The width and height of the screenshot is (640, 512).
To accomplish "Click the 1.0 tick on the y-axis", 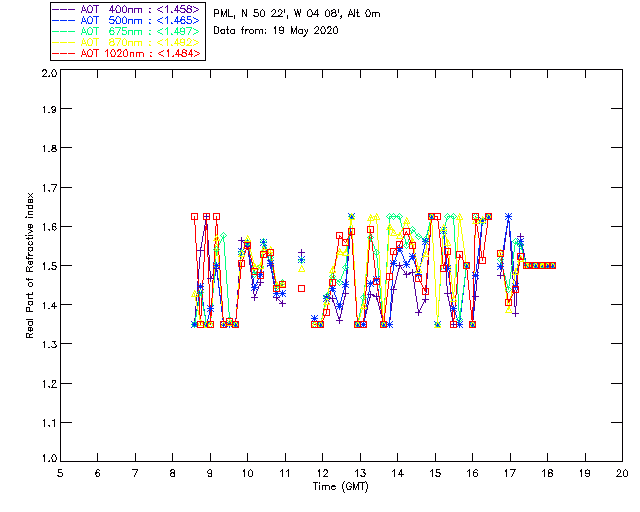I will point(47,459).
